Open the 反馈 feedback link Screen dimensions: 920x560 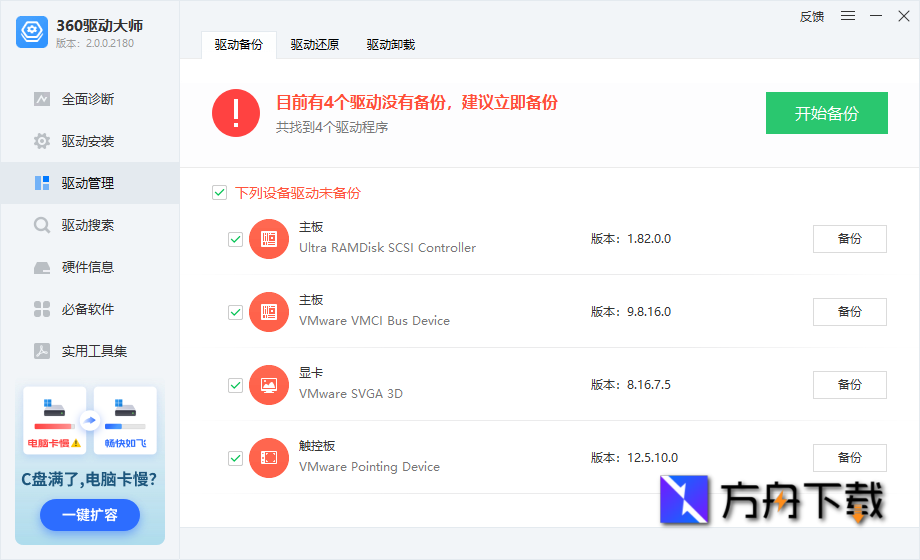812,16
